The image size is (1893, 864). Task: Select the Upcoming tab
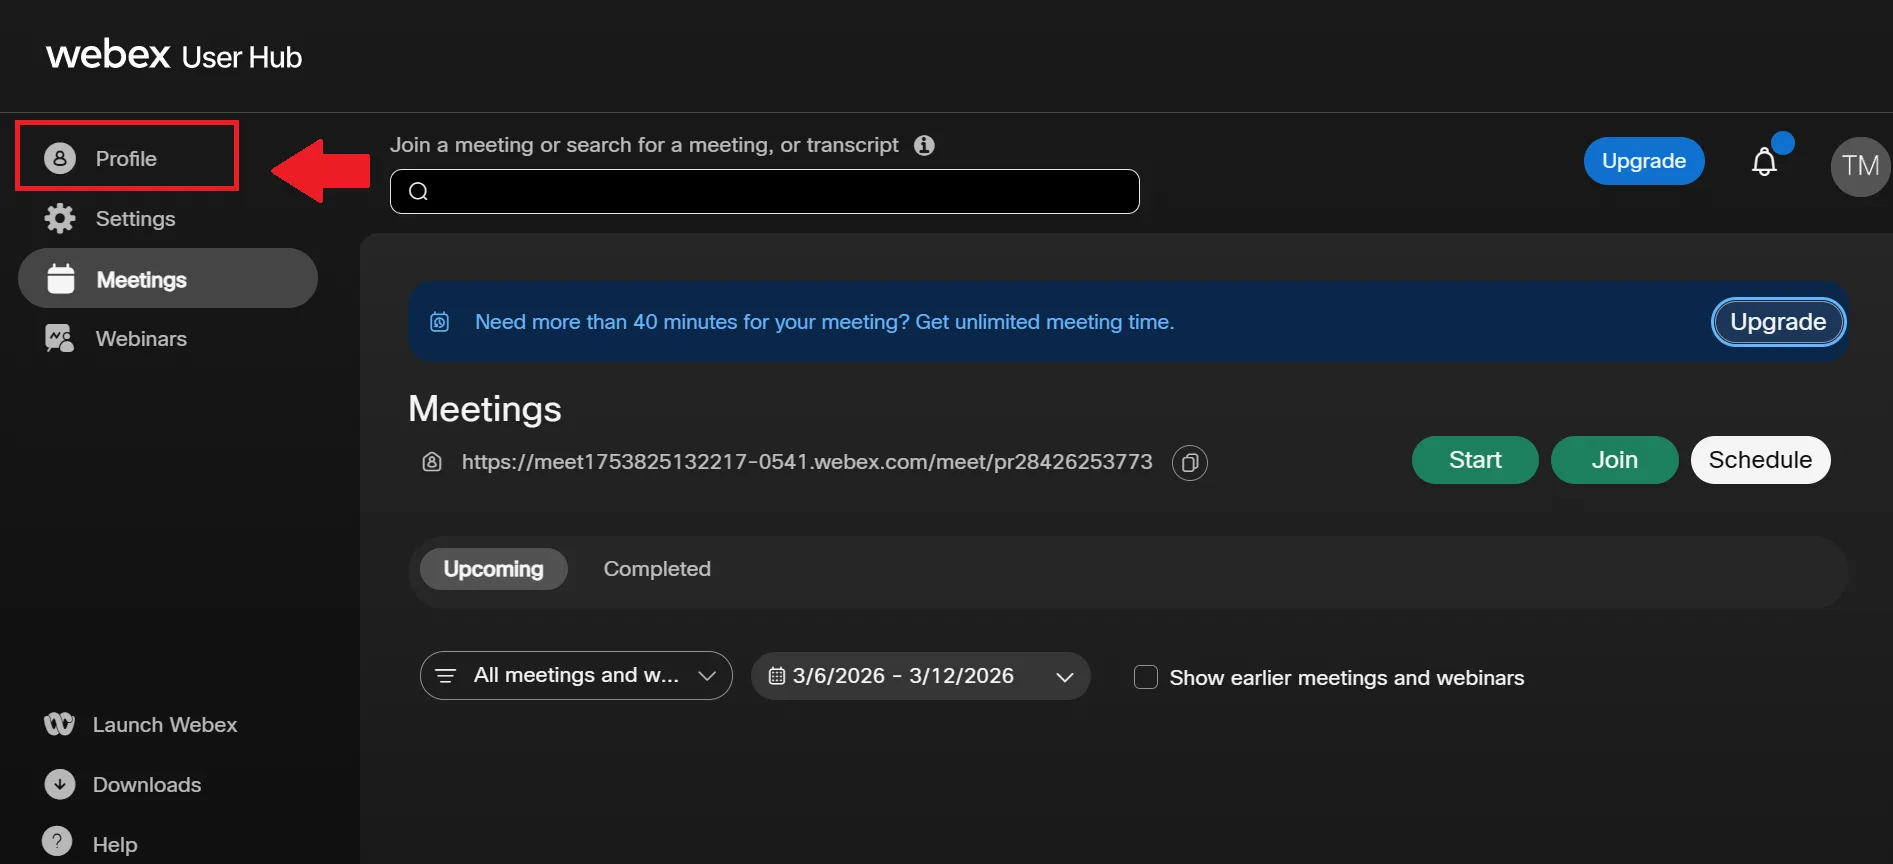pos(493,569)
